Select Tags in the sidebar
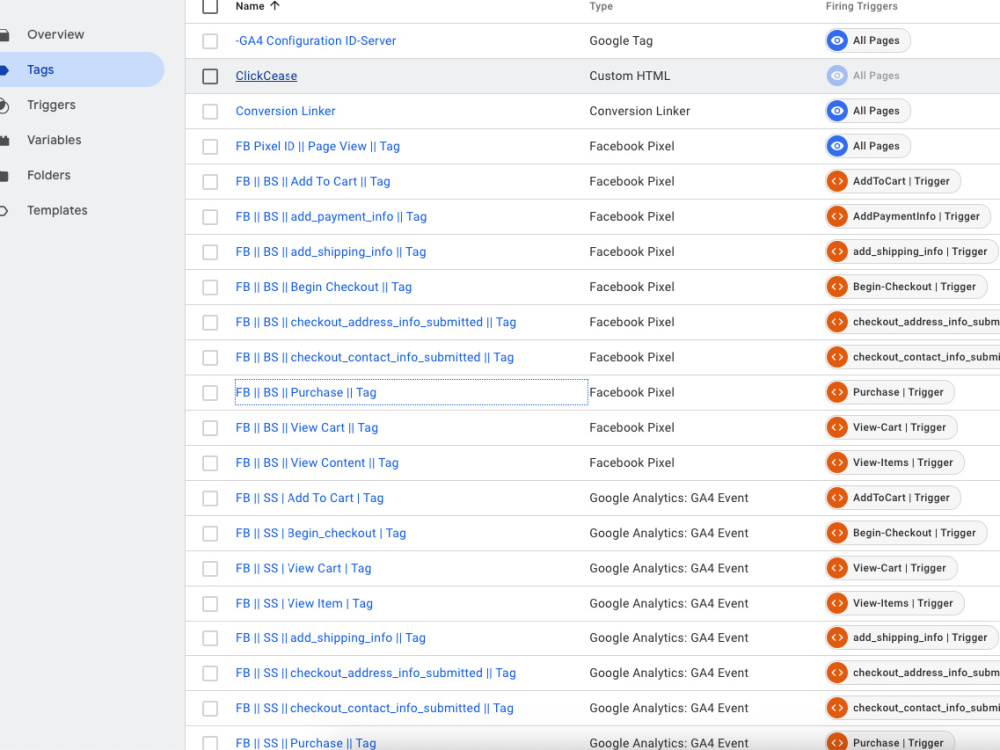1000x750 pixels. [x=40, y=70]
